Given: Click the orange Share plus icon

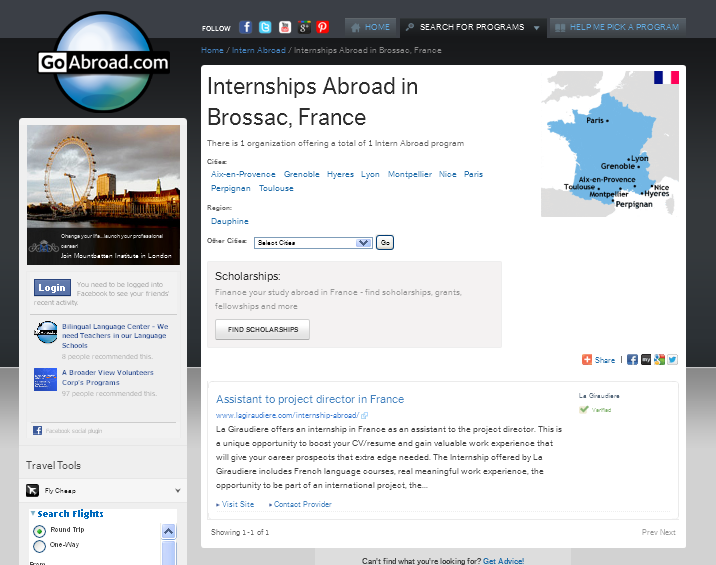Looking at the screenshot, I should pyautogui.click(x=587, y=360).
